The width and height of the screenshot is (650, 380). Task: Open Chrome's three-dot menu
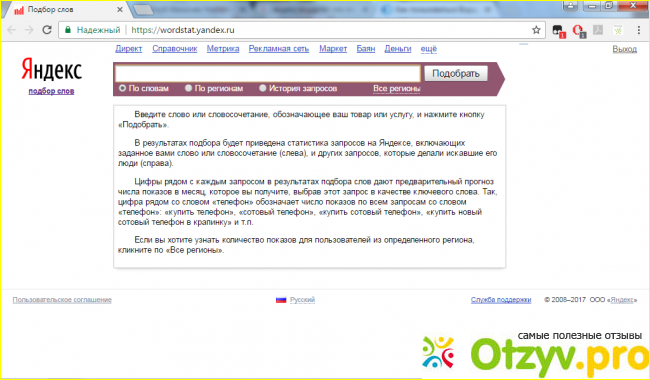pos(639,30)
